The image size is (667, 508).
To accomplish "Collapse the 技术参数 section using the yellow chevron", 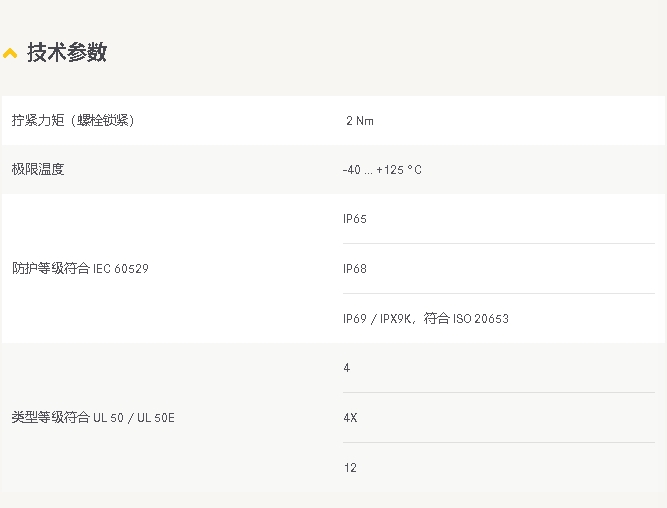I will coord(10,54).
